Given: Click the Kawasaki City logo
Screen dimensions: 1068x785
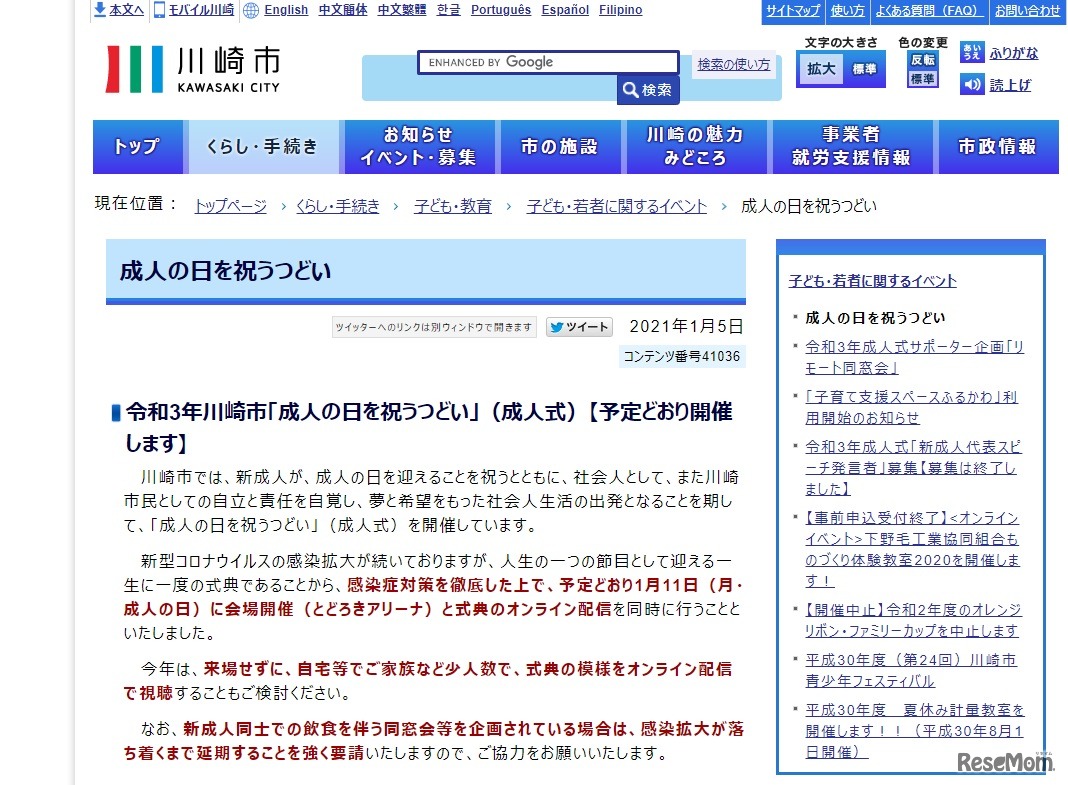Looking at the screenshot, I should point(193,69).
